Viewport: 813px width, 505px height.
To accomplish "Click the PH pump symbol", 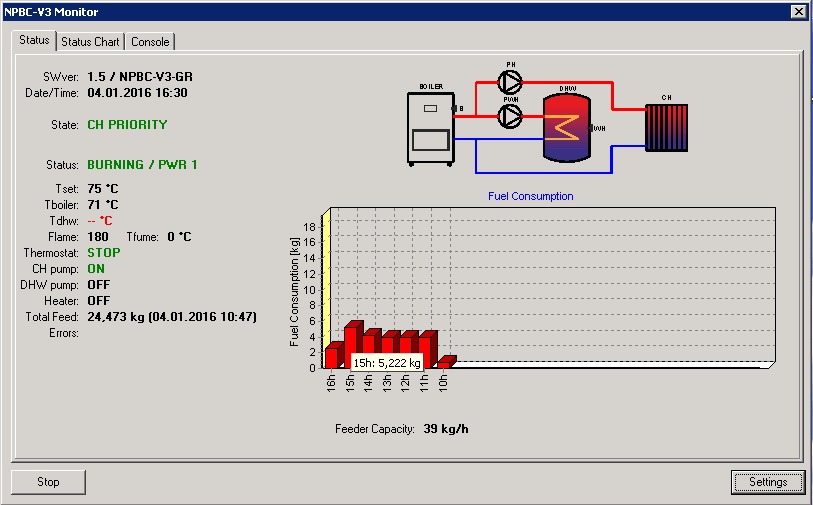I will pyautogui.click(x=510, y=81).
